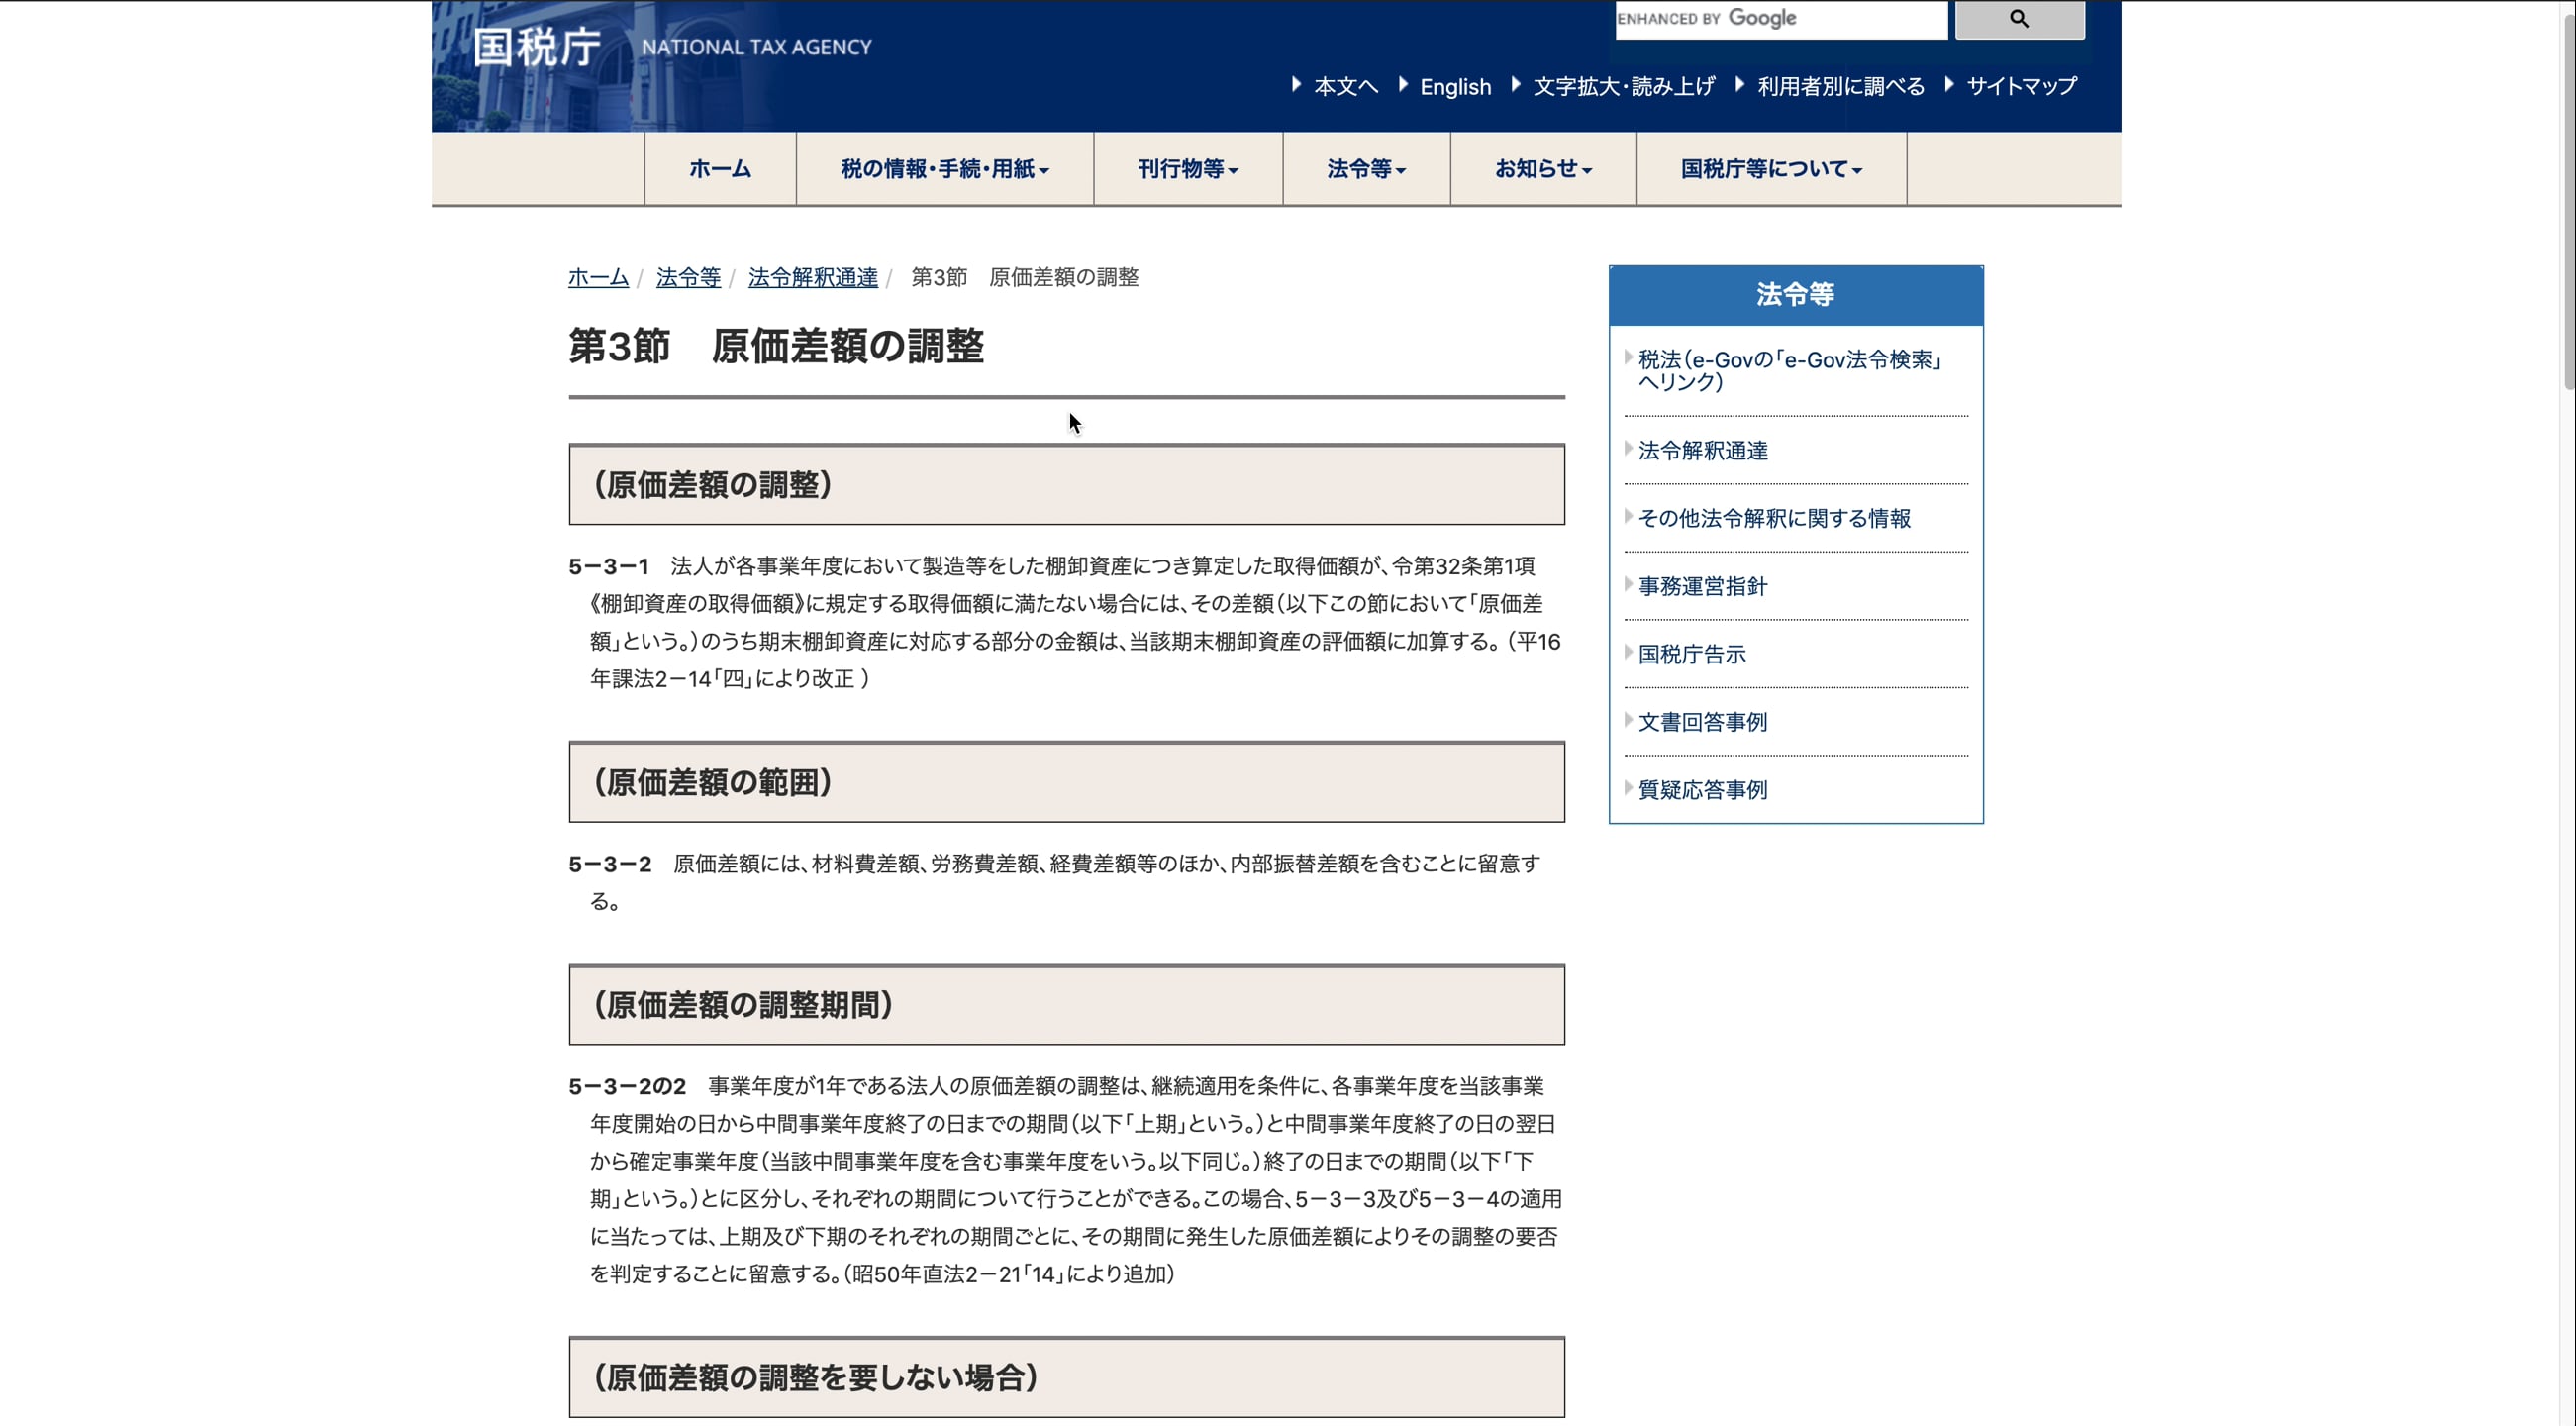Open 事務運営指針 from the sidebar

point(1703,587)
